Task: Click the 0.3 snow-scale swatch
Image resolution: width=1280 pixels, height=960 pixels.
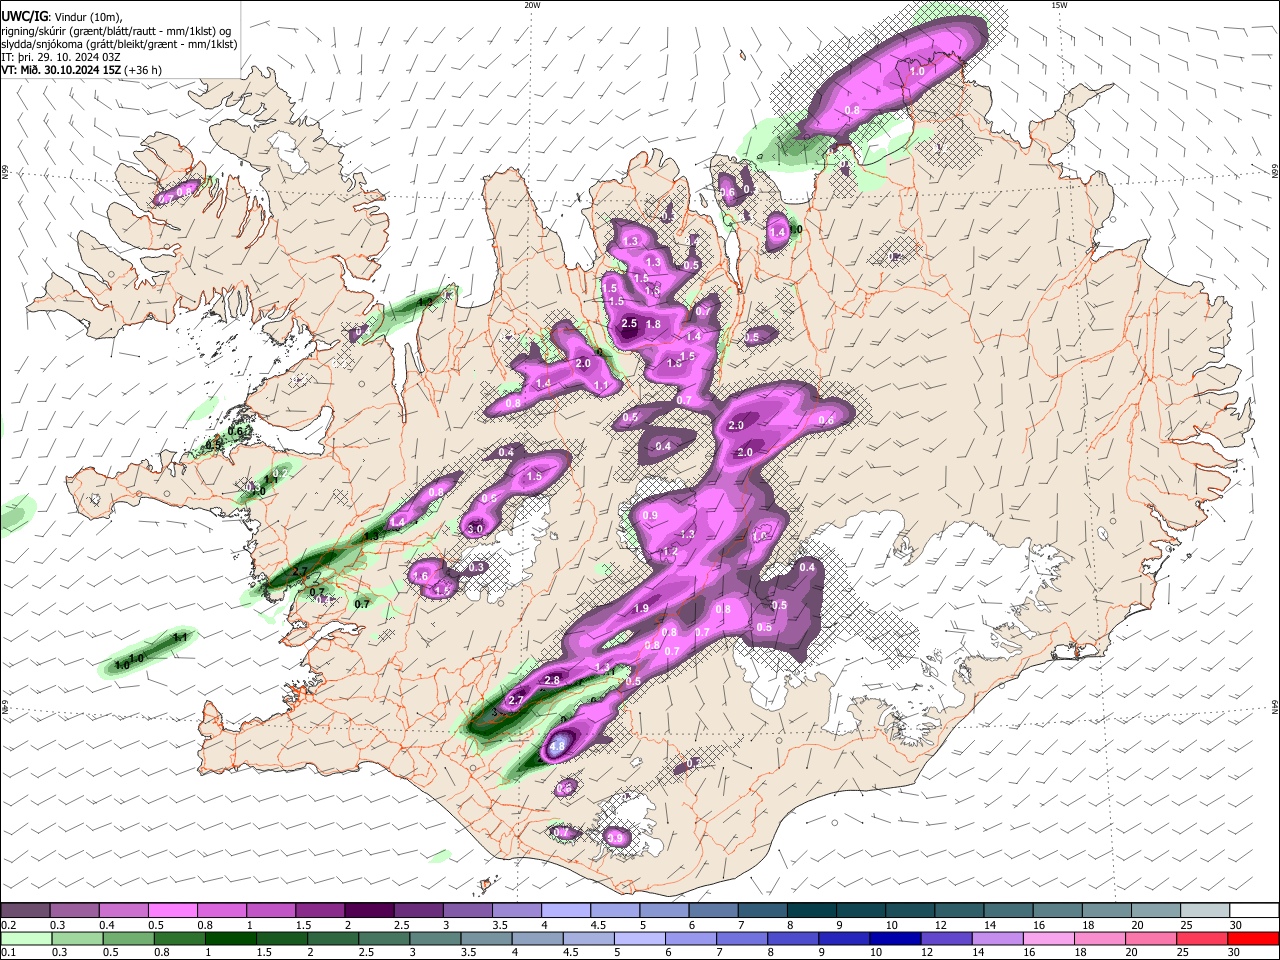Action: pyautogui.click(x=74, y=911)
